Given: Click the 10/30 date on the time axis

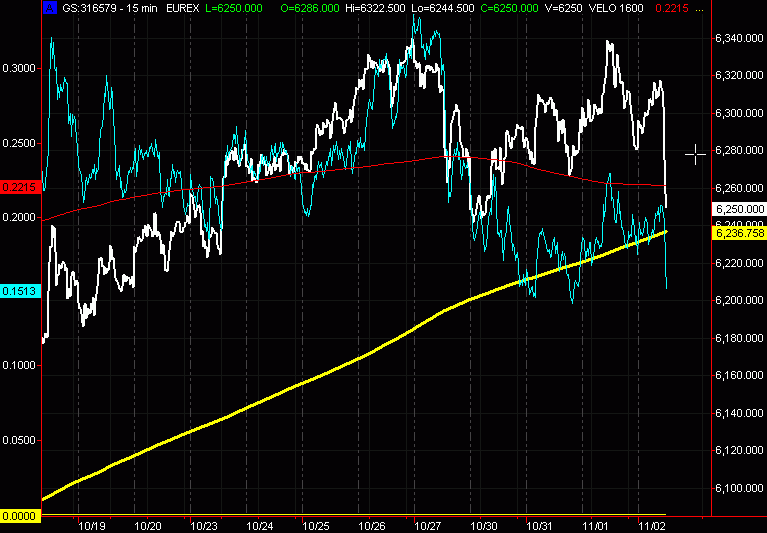Looking at the screenshot, I should (x=484, y=526).
